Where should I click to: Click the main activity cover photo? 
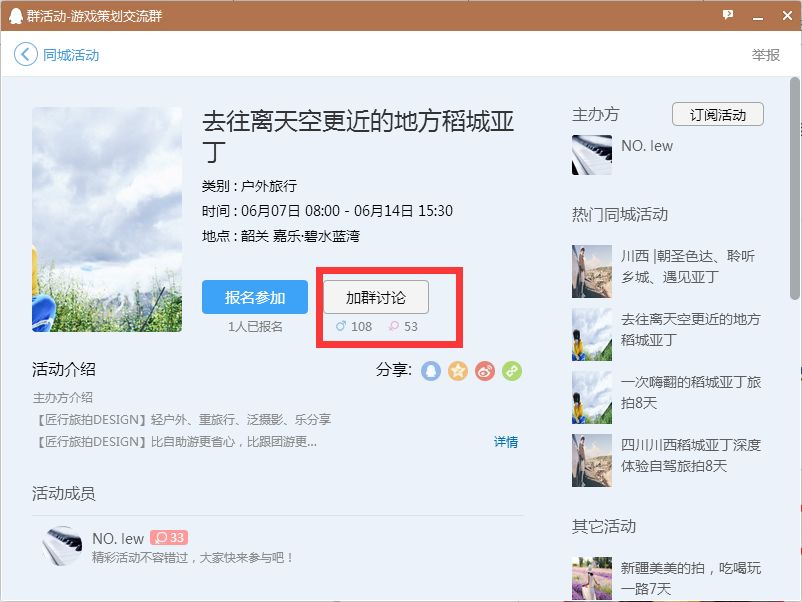click(108, 220)
